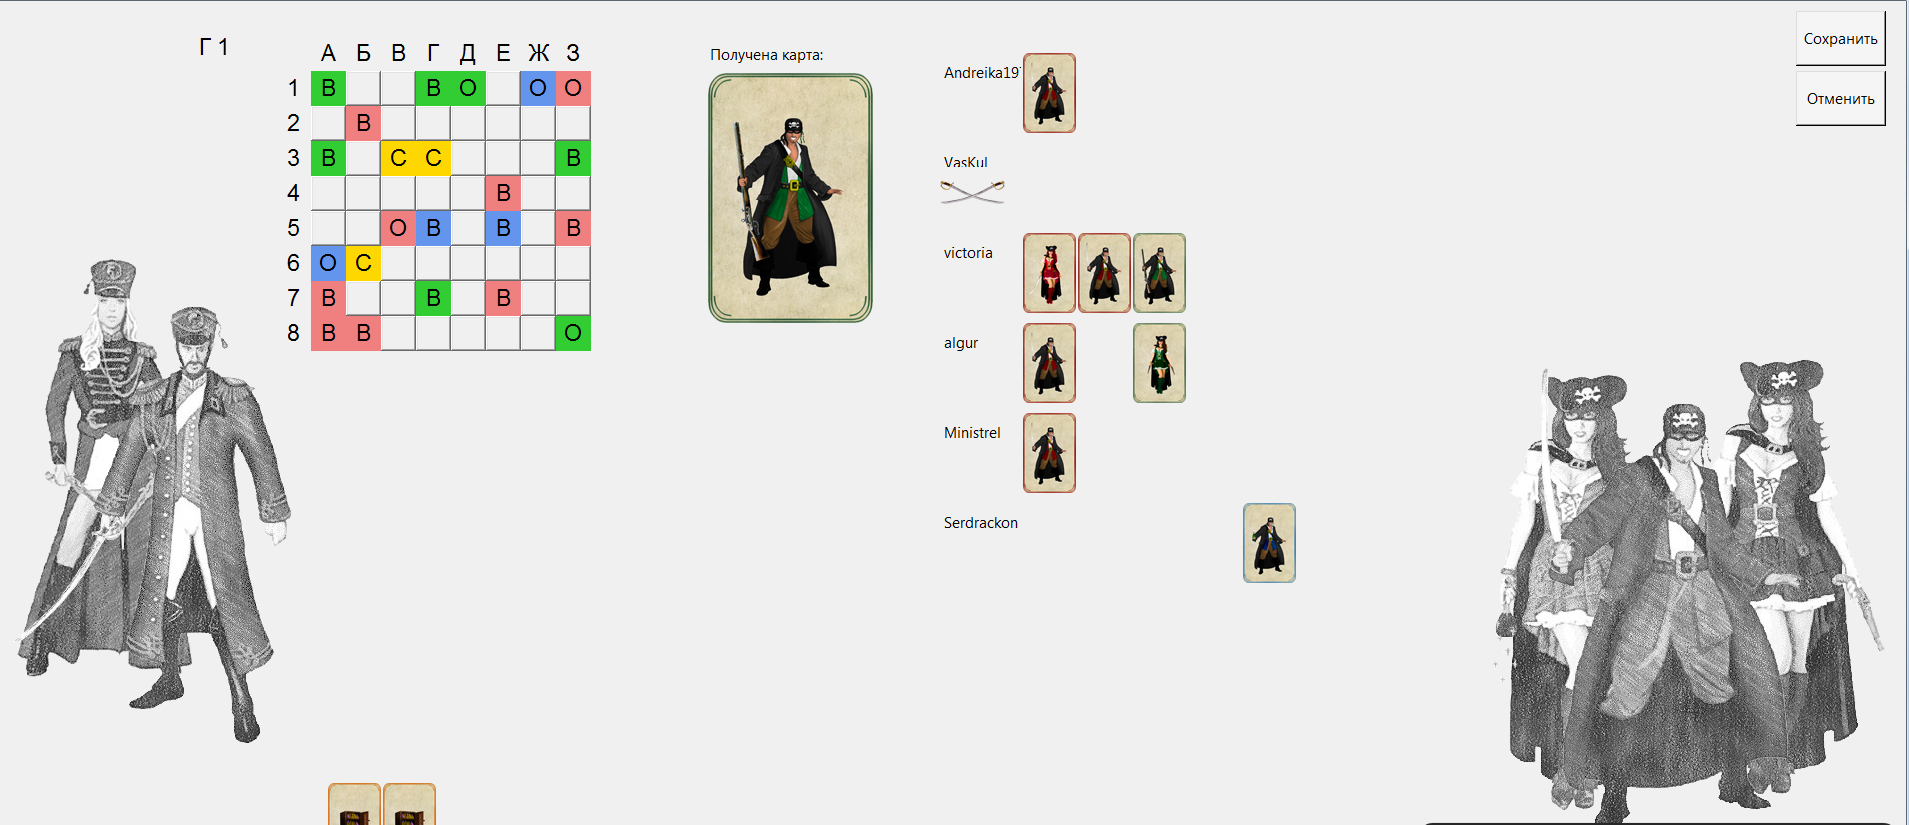This screenshot has height=825, width=1909.
Task: Click red cell А8 marked В
Action: pyautogui.click(x=328, y=333)
